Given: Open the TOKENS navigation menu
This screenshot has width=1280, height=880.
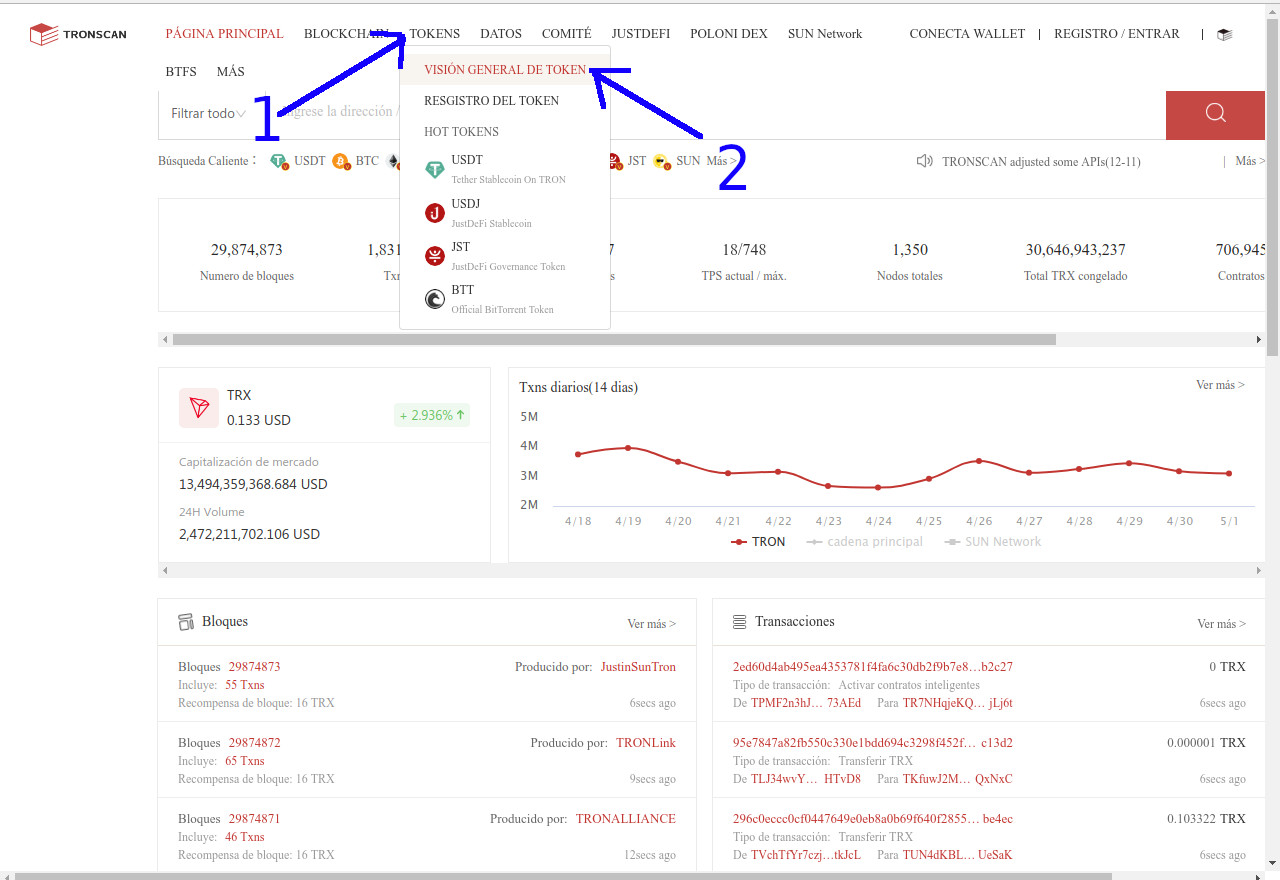Looking at the screenshot, I should [435, 34].
